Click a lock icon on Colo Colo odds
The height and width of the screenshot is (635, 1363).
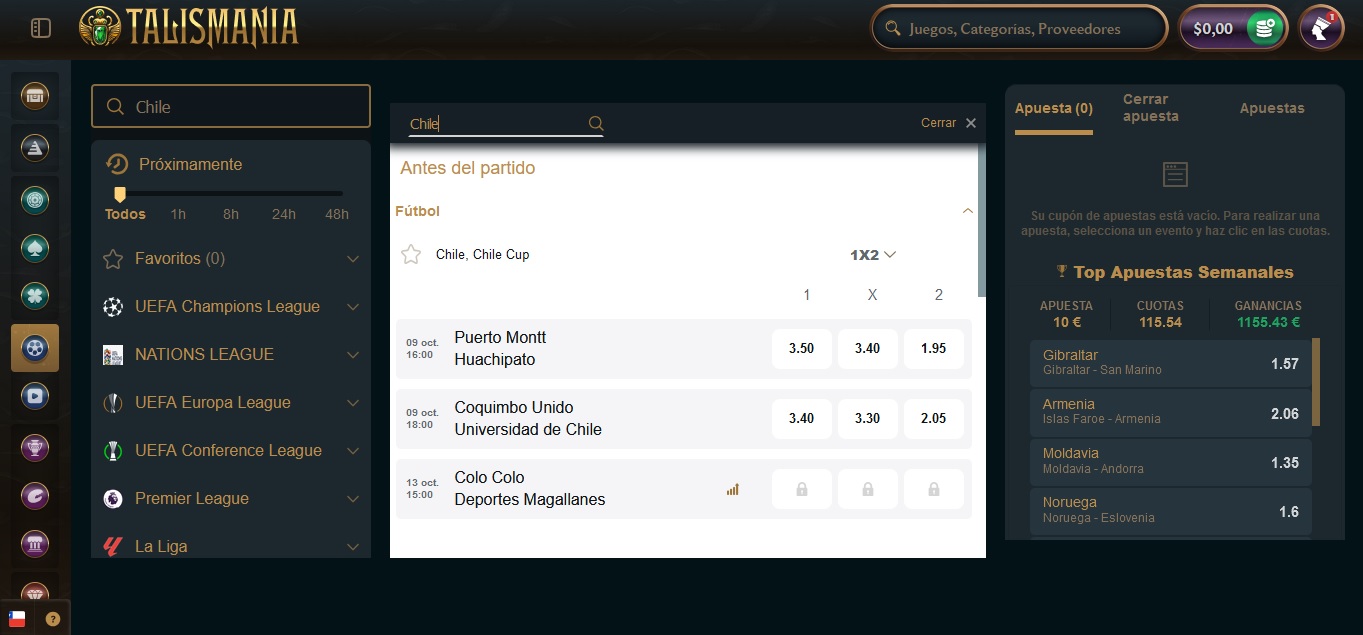(x=801, y=488)
